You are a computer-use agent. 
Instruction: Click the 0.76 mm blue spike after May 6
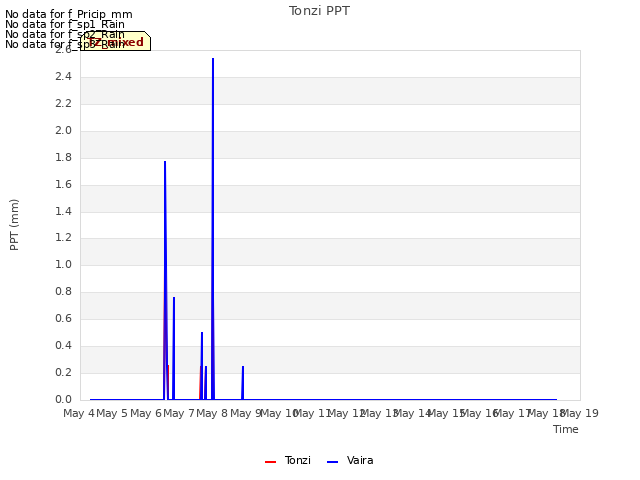click(174, 348)
